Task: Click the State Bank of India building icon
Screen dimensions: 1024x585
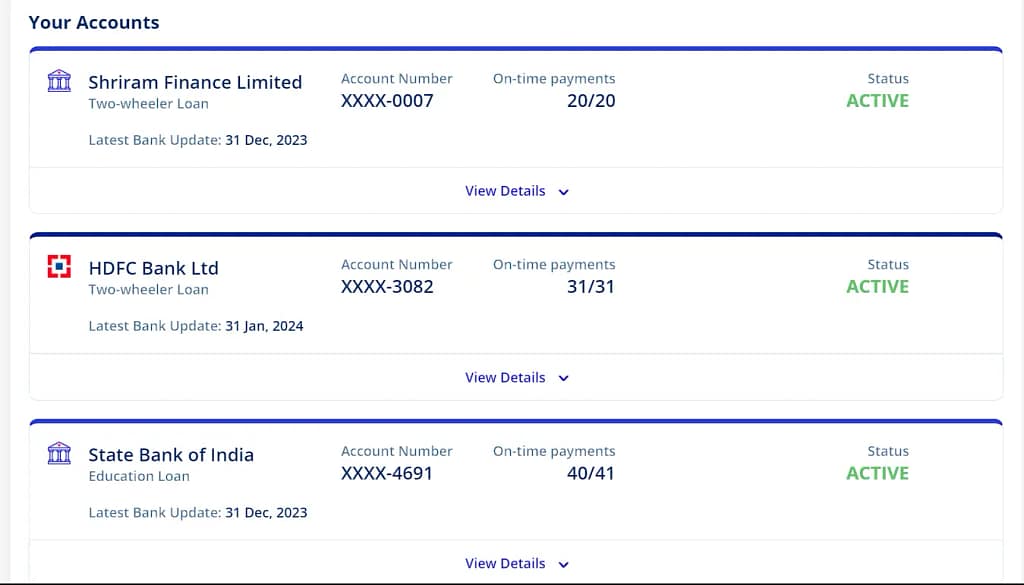Action: coord(60,454)
